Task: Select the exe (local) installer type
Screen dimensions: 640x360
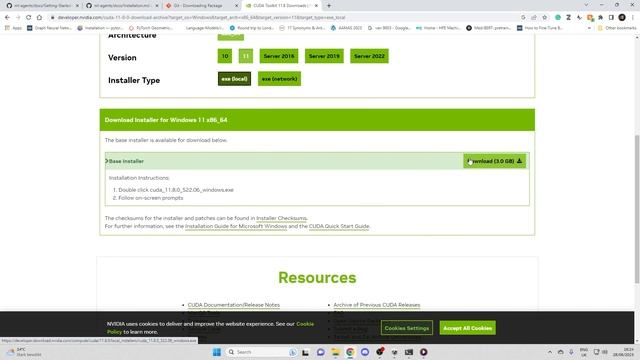Action: 234,79
